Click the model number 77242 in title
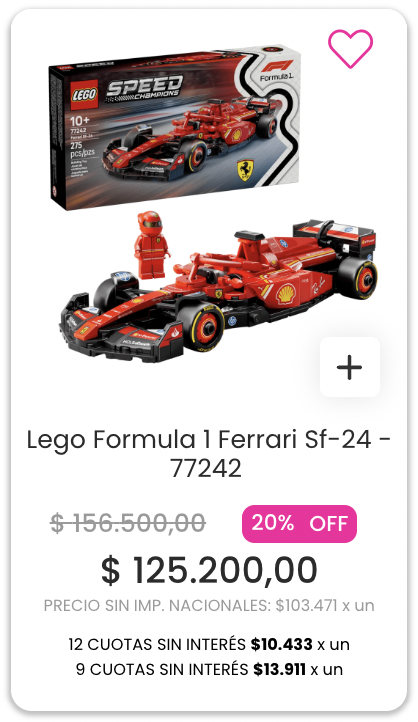Image resolution: width=418 pixels, height=722 pixels. click(206, 469)
